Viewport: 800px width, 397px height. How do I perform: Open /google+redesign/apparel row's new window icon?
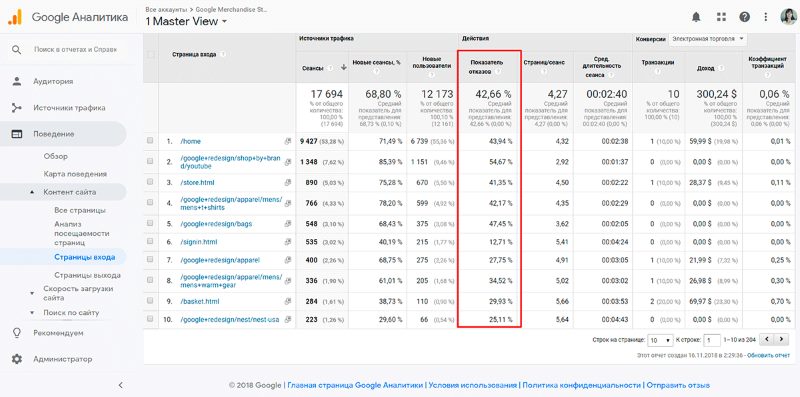click(x=288, y=260)
